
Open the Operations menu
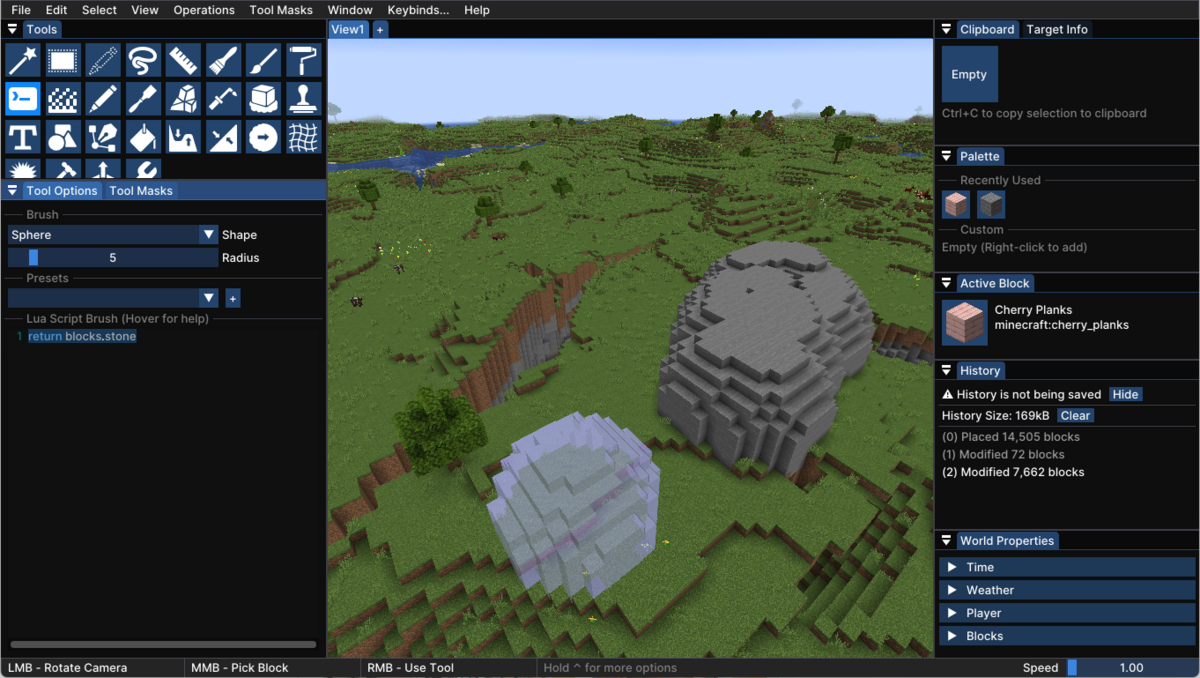coord(204,10)
